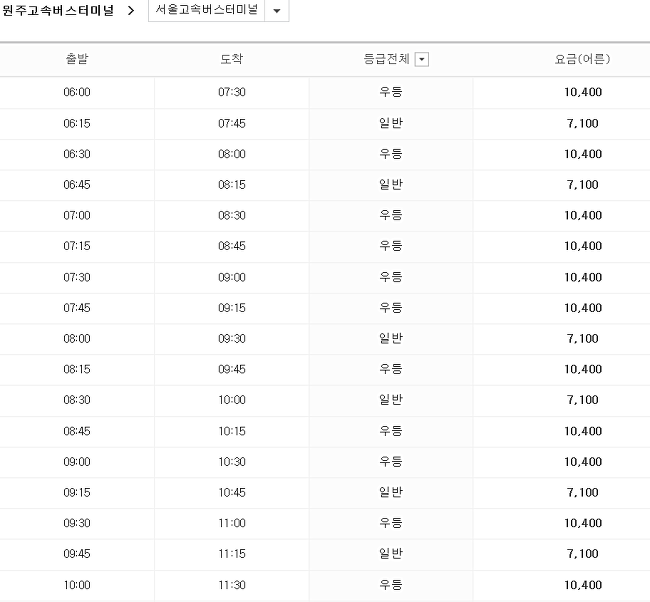Click the 07:30 arrival time cell
Viewport: 650px width, 602px height.
[x=232, y=92]
